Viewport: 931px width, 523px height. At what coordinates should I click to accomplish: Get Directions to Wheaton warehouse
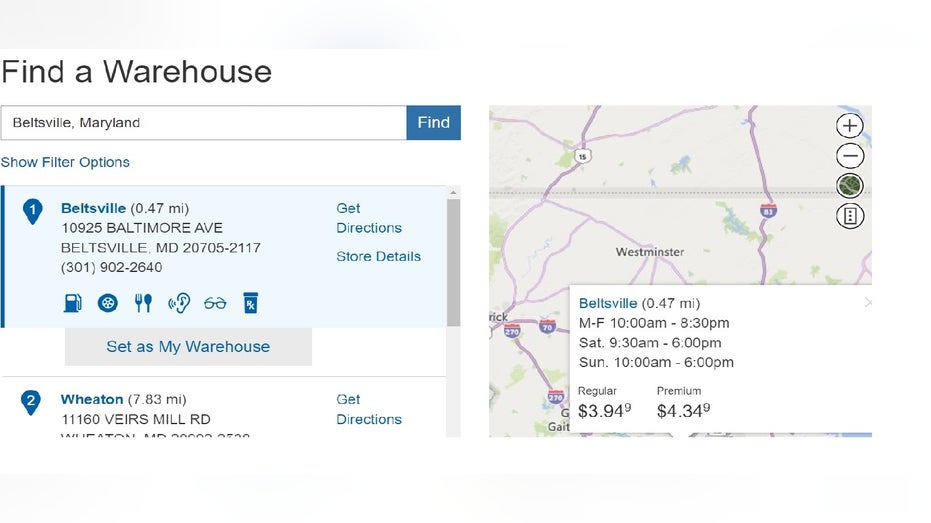369,409
